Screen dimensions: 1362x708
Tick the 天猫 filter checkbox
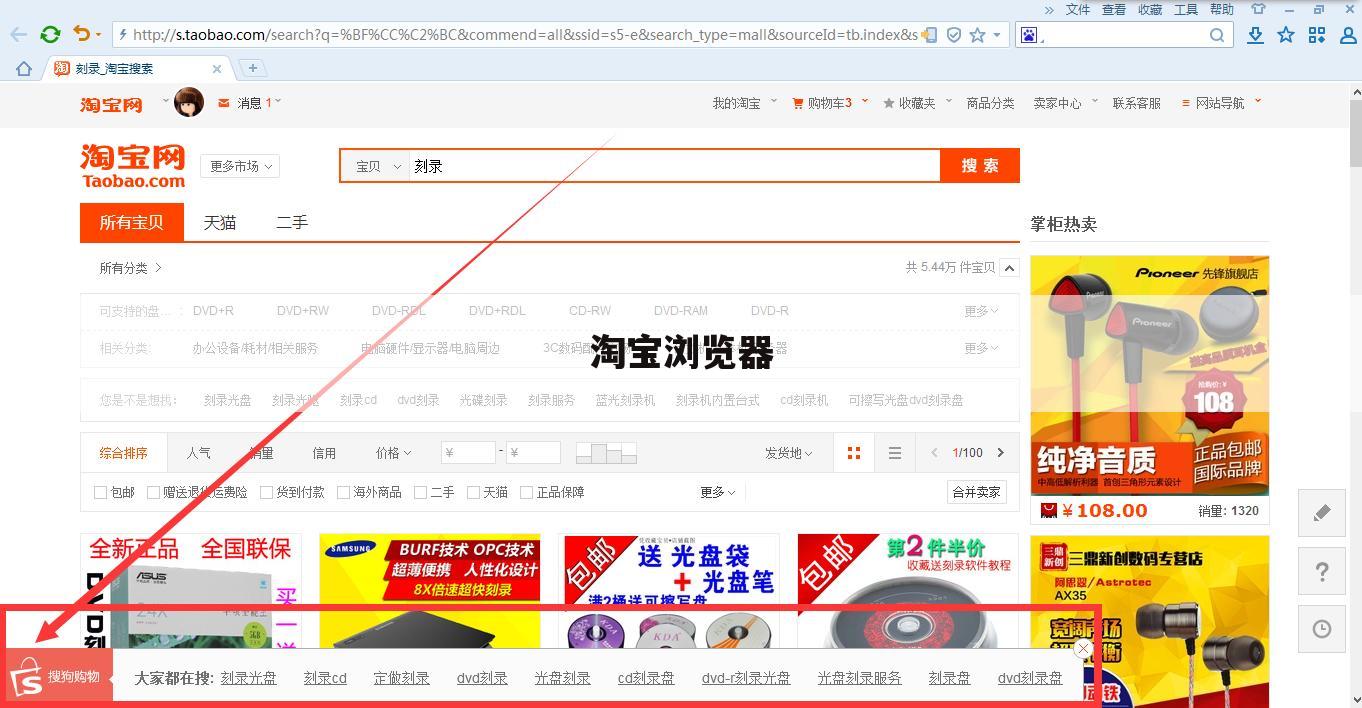(473, 492)
